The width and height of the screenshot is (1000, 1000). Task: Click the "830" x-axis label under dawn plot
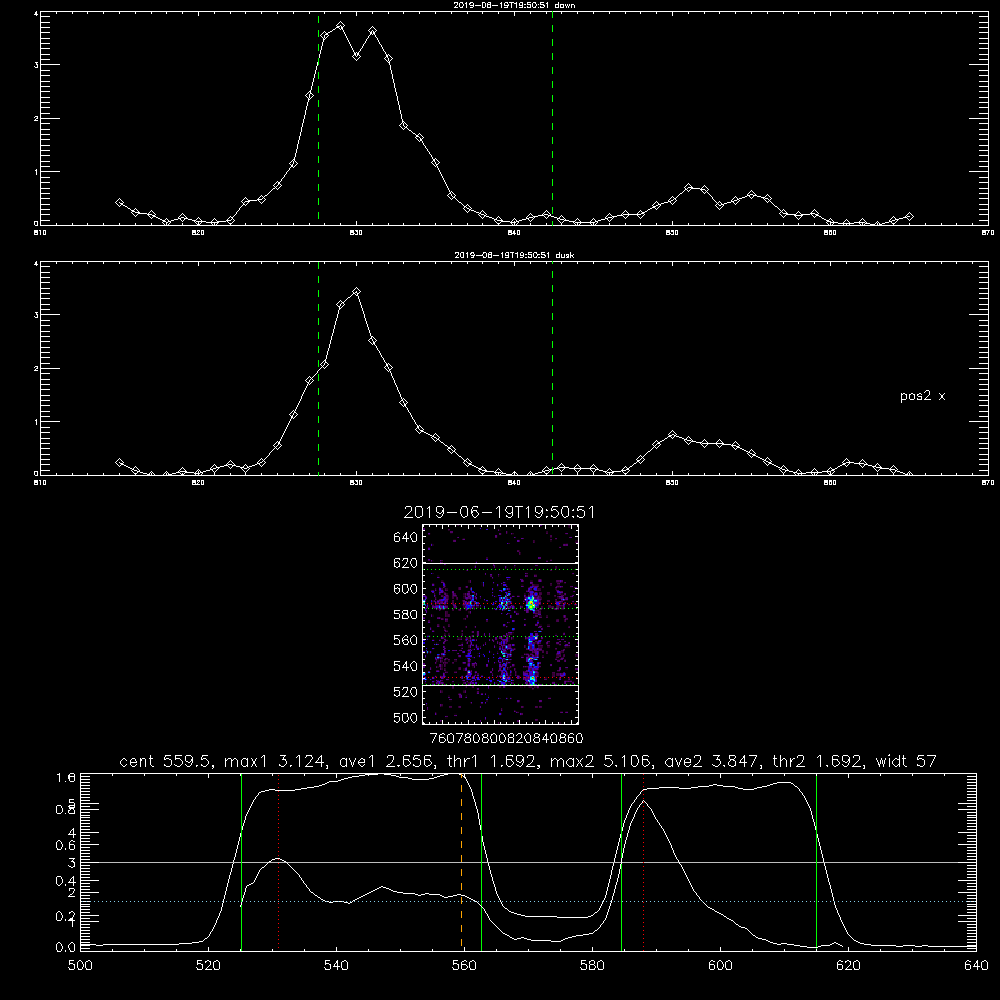(356, 233)
